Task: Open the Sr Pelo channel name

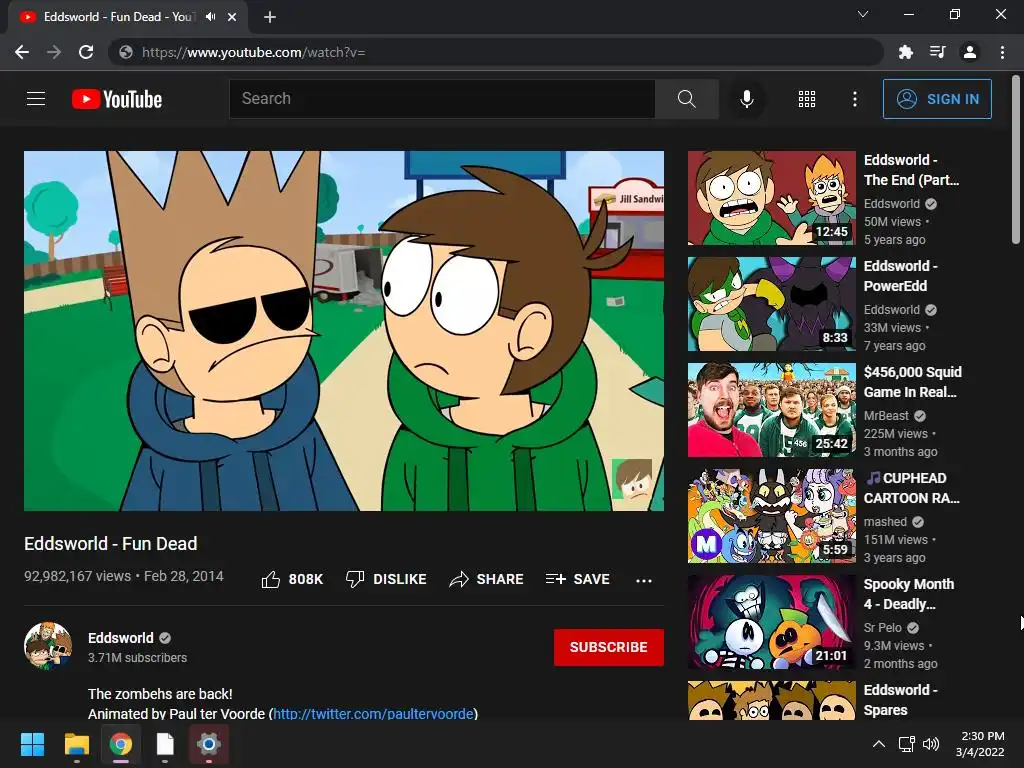Action: tap(882, 628)
